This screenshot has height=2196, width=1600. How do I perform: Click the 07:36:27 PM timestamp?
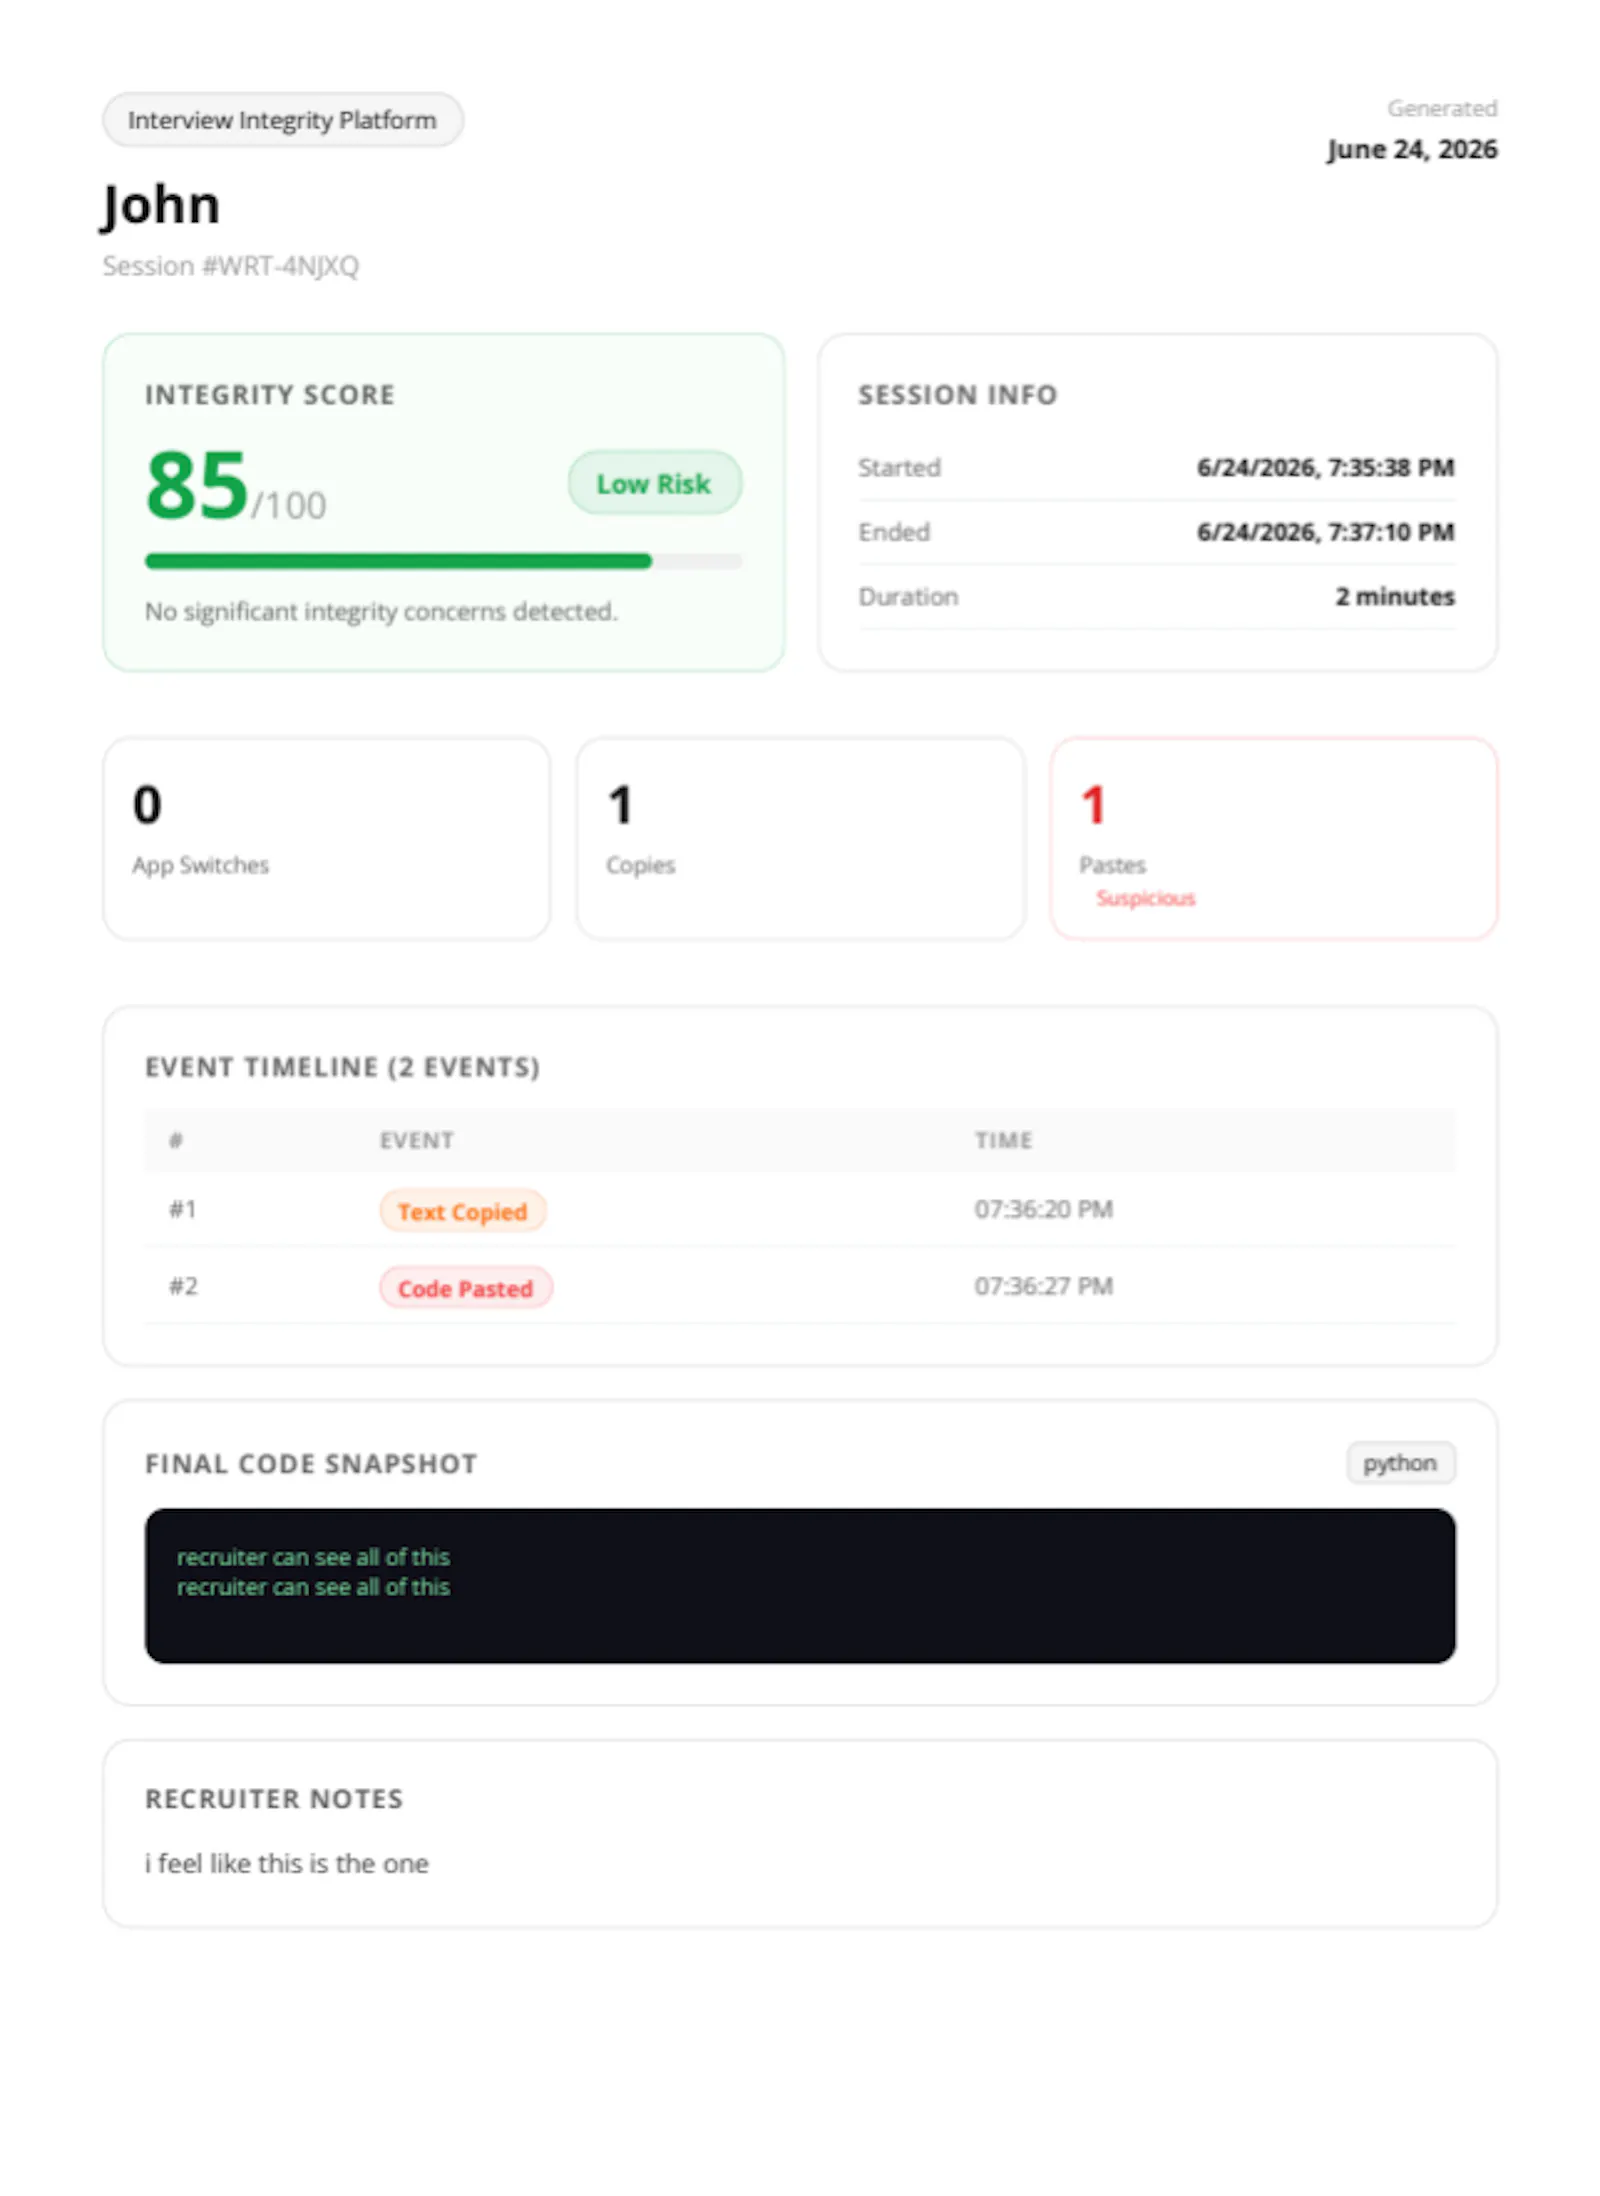[x=1043, y=1286]
